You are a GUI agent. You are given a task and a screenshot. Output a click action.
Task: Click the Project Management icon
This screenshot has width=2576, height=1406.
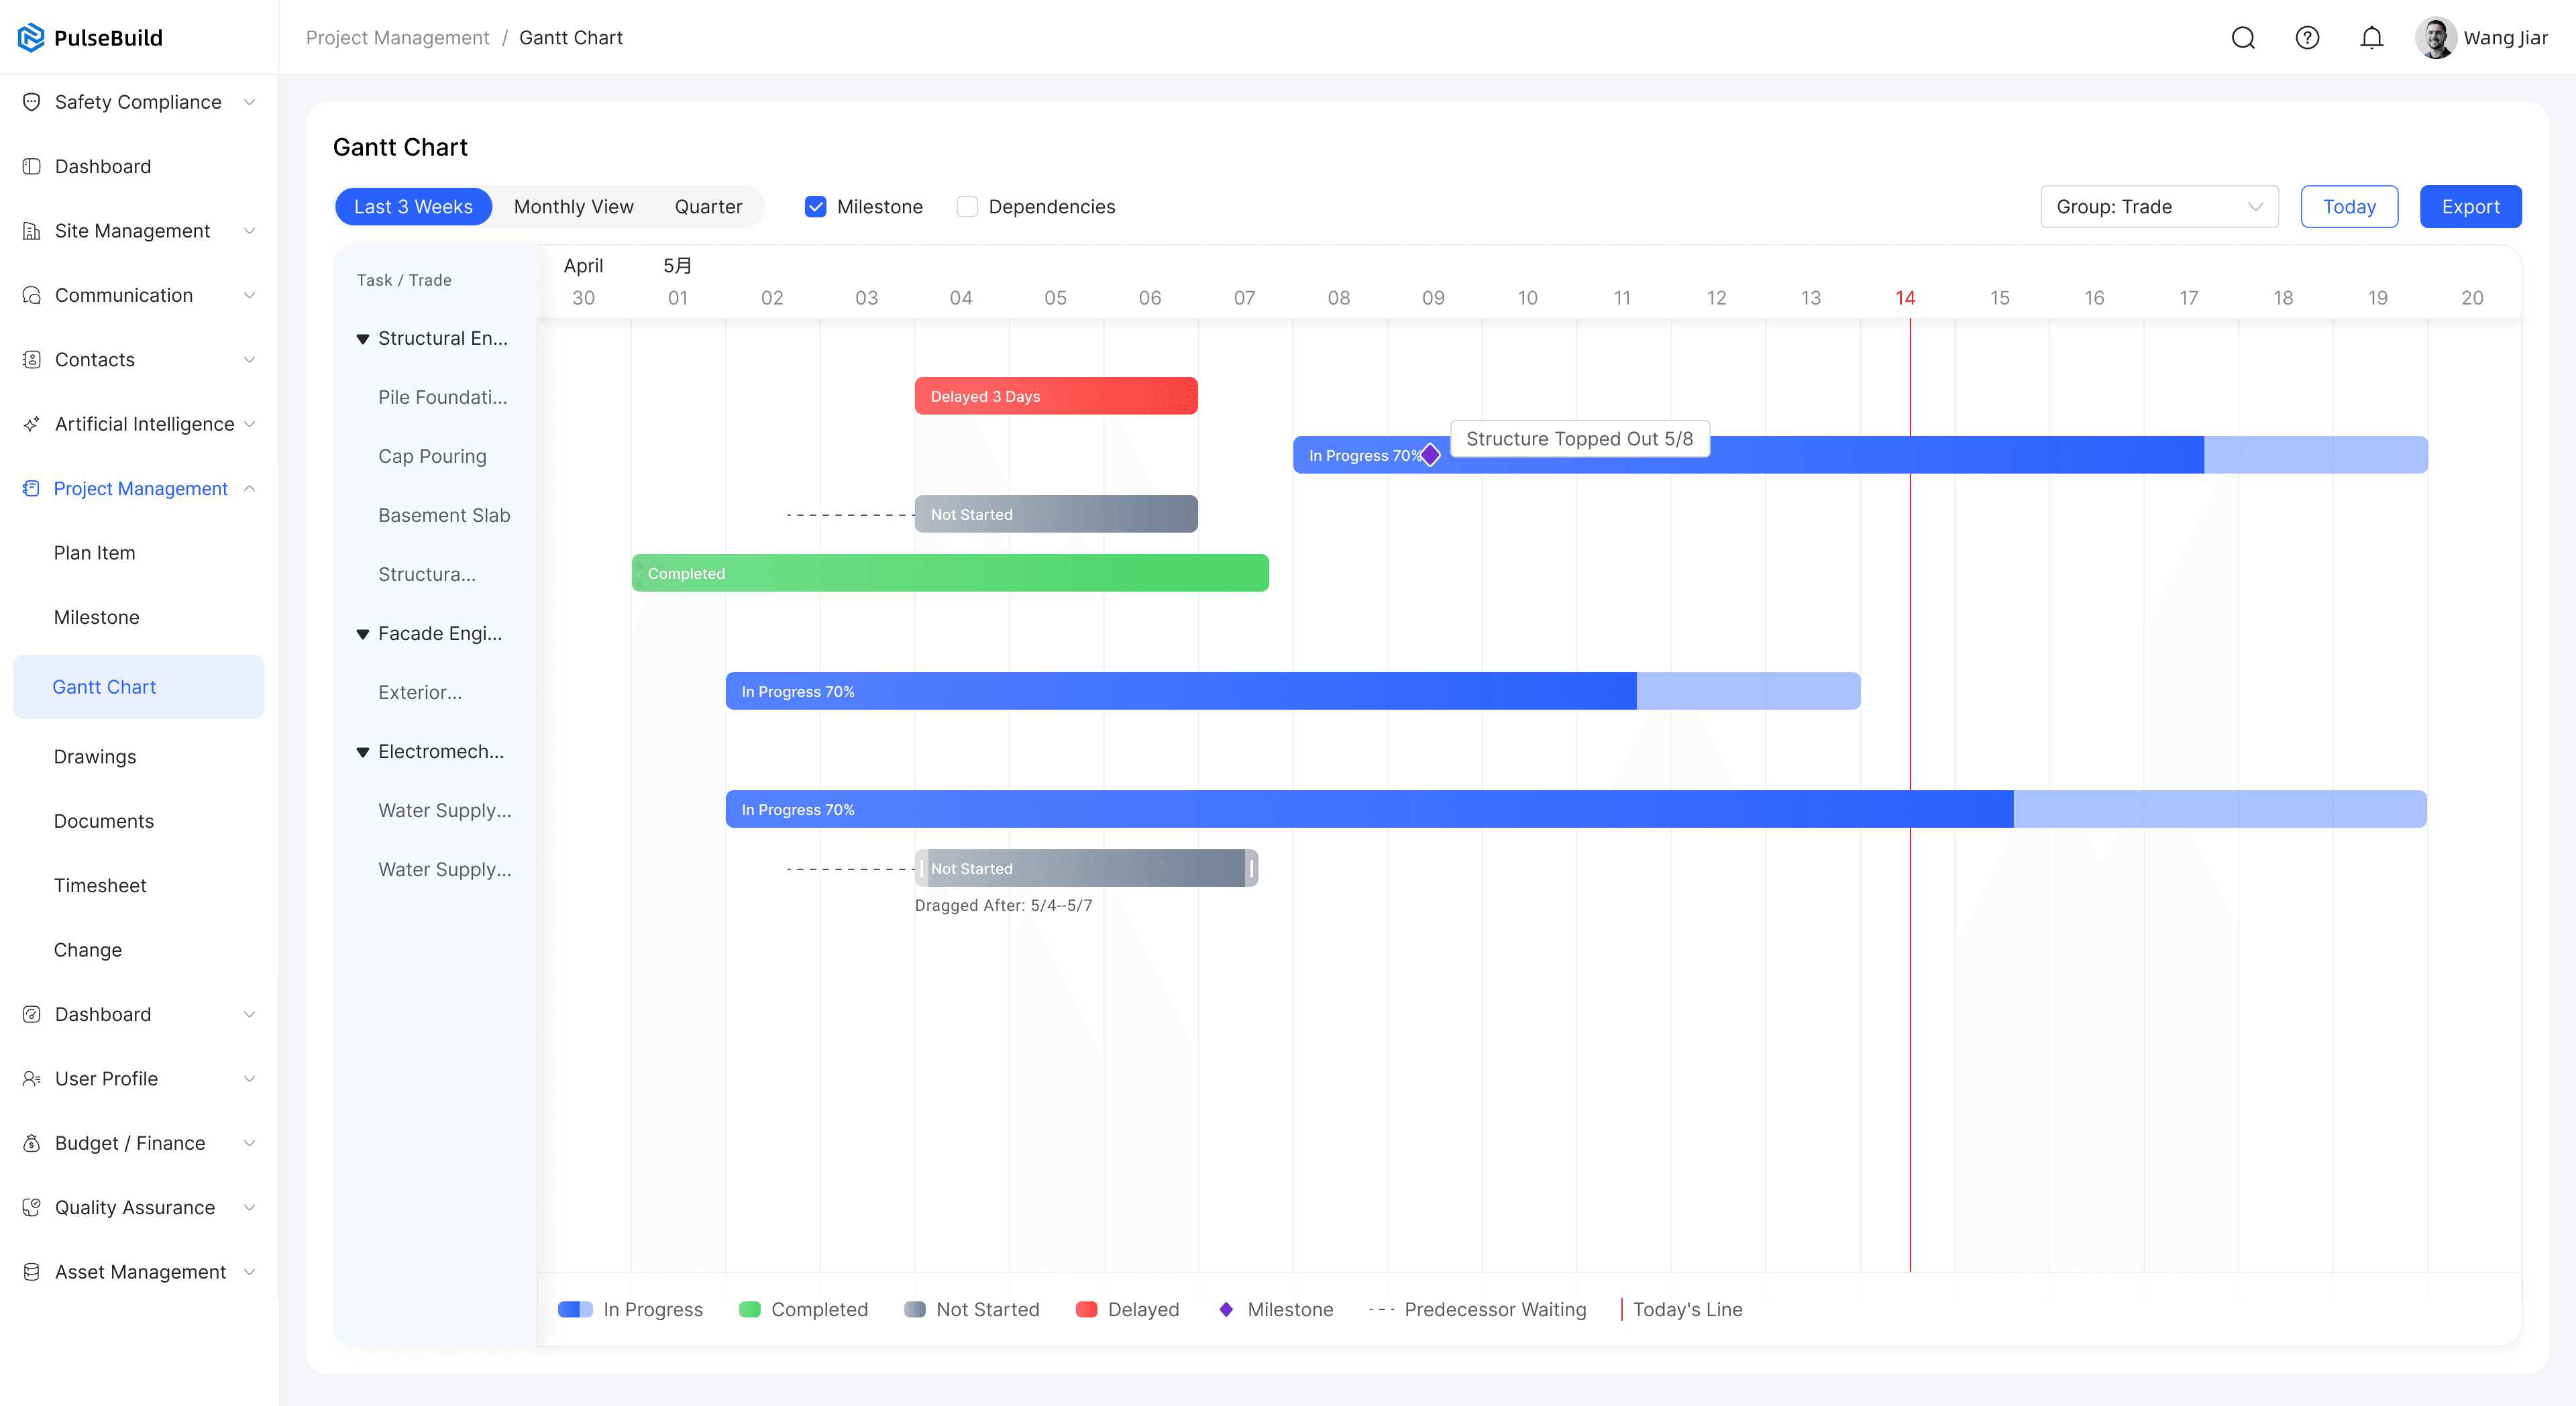tap(31, 488)
